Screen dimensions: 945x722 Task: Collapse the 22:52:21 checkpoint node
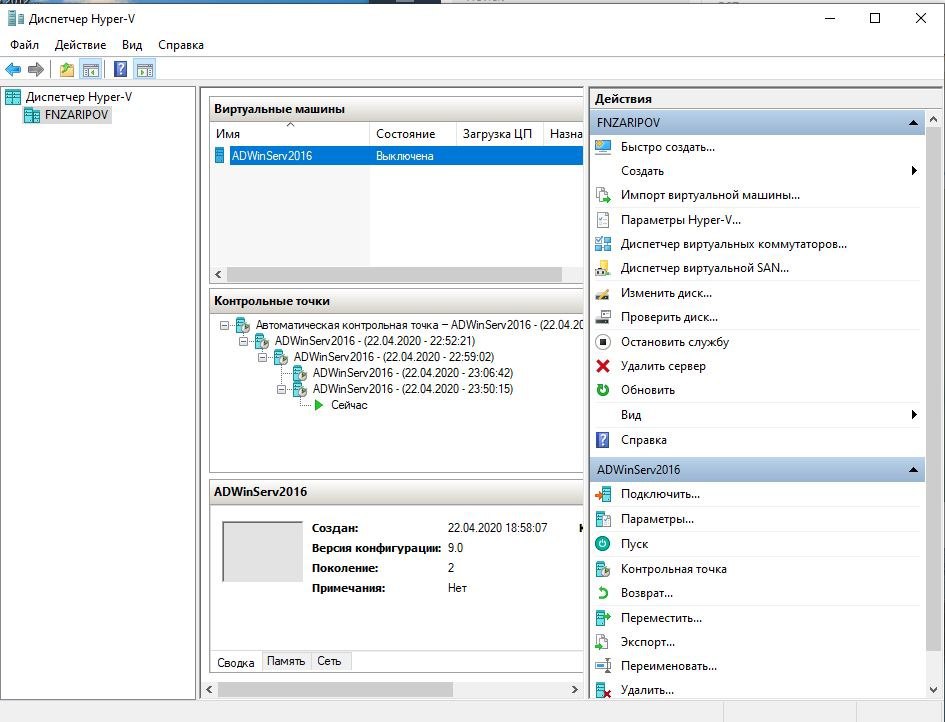pyautogui.click(x=243, y=342)
